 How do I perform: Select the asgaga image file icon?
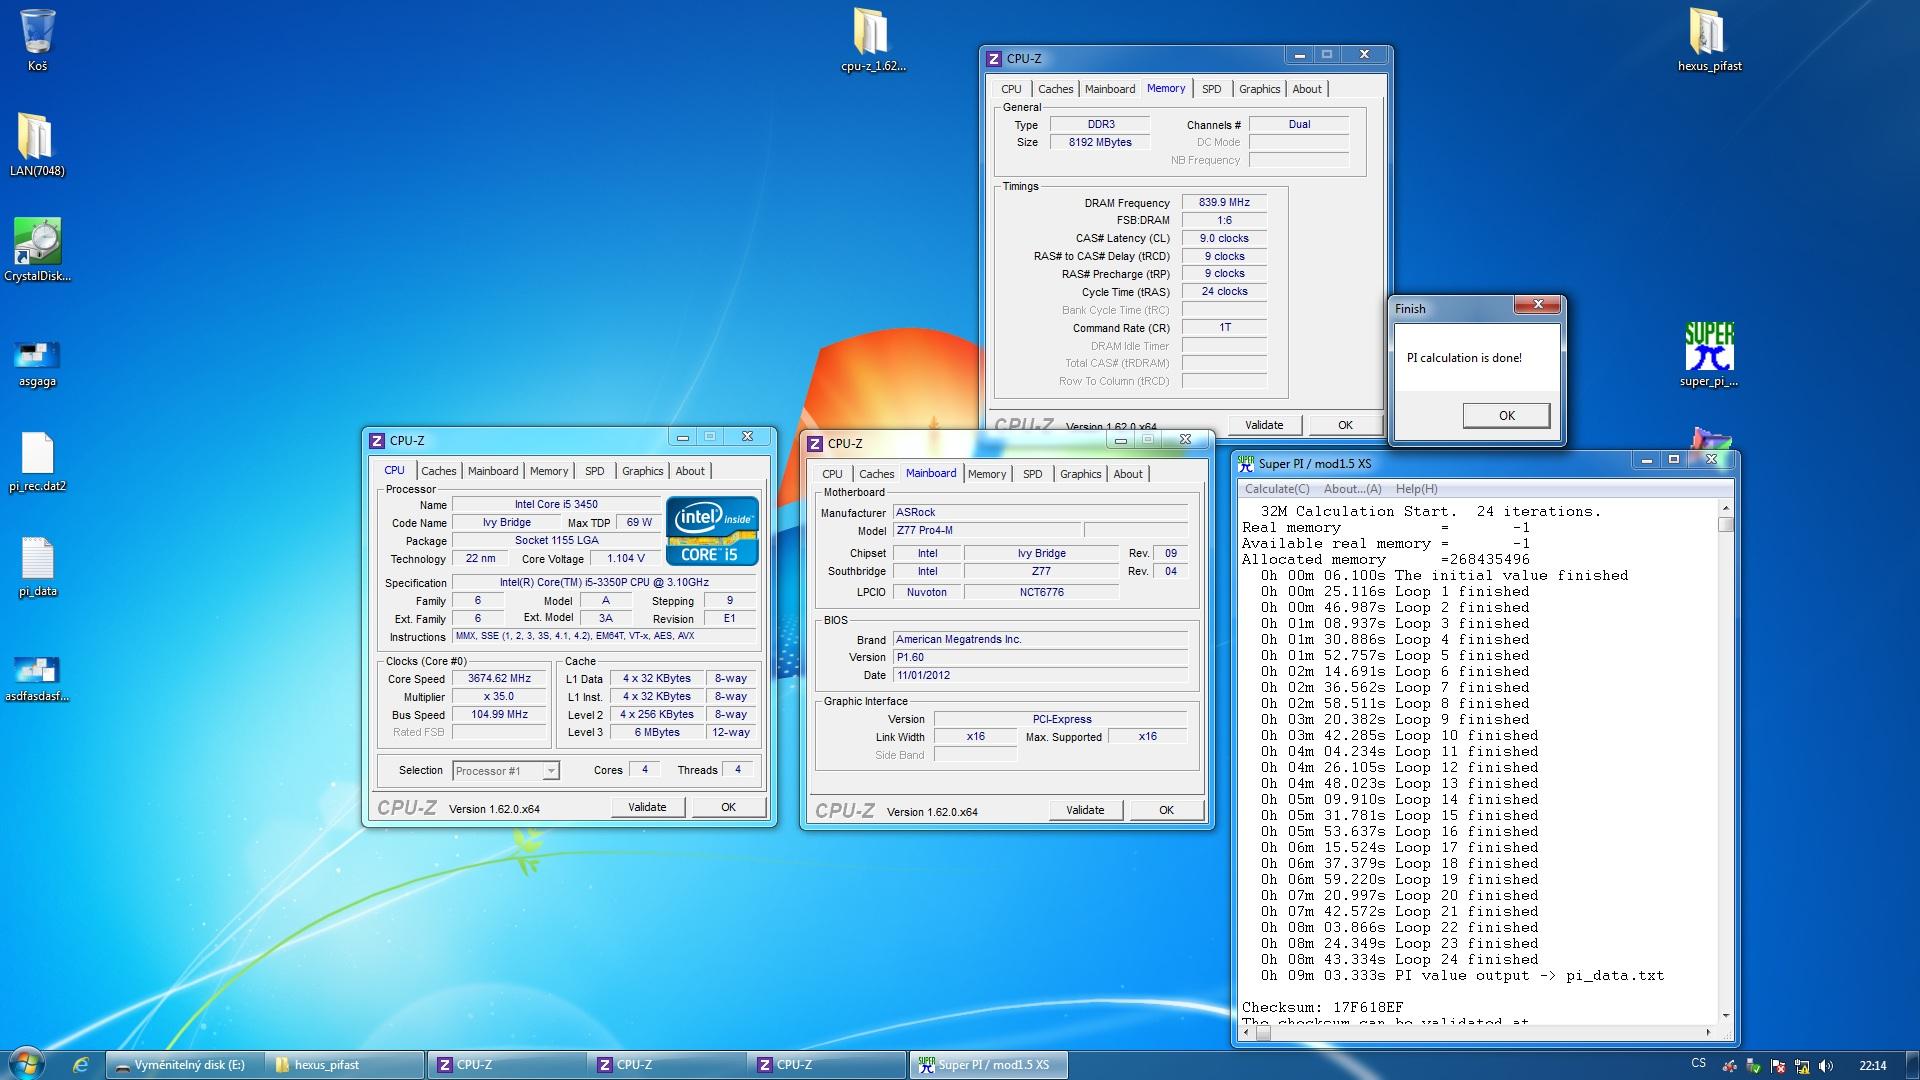coord(37,362)
